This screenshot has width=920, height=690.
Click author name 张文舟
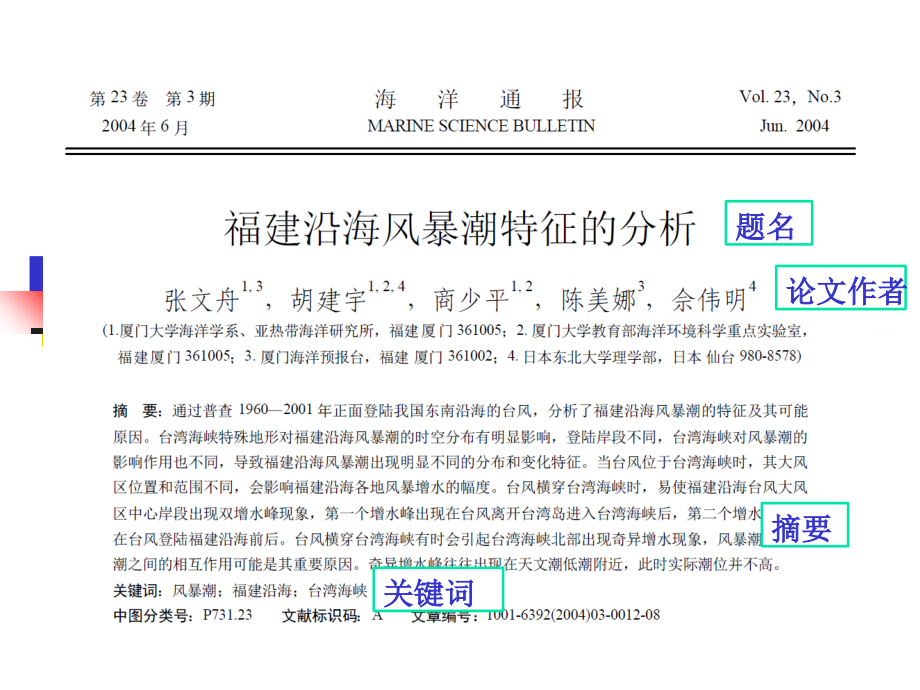tap(202, 300)
